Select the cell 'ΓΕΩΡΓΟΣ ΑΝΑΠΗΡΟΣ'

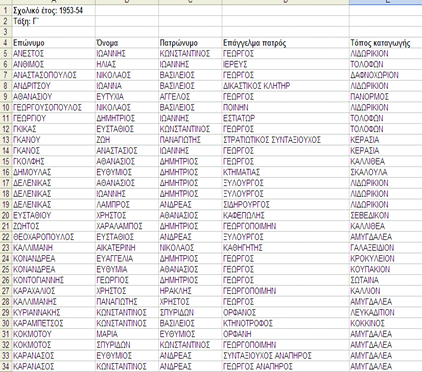[x=285, y=366]
